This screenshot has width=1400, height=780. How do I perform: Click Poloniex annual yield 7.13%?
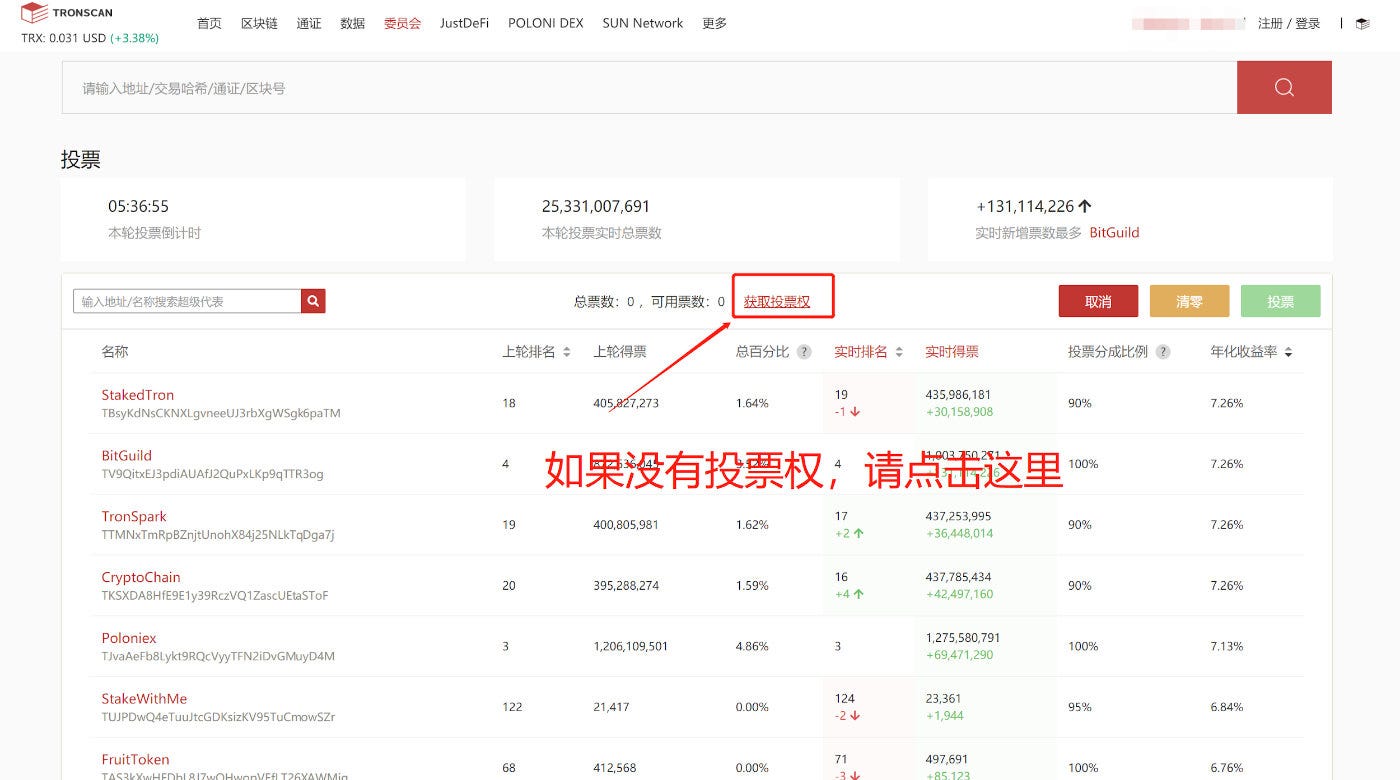click(1226, 646)
